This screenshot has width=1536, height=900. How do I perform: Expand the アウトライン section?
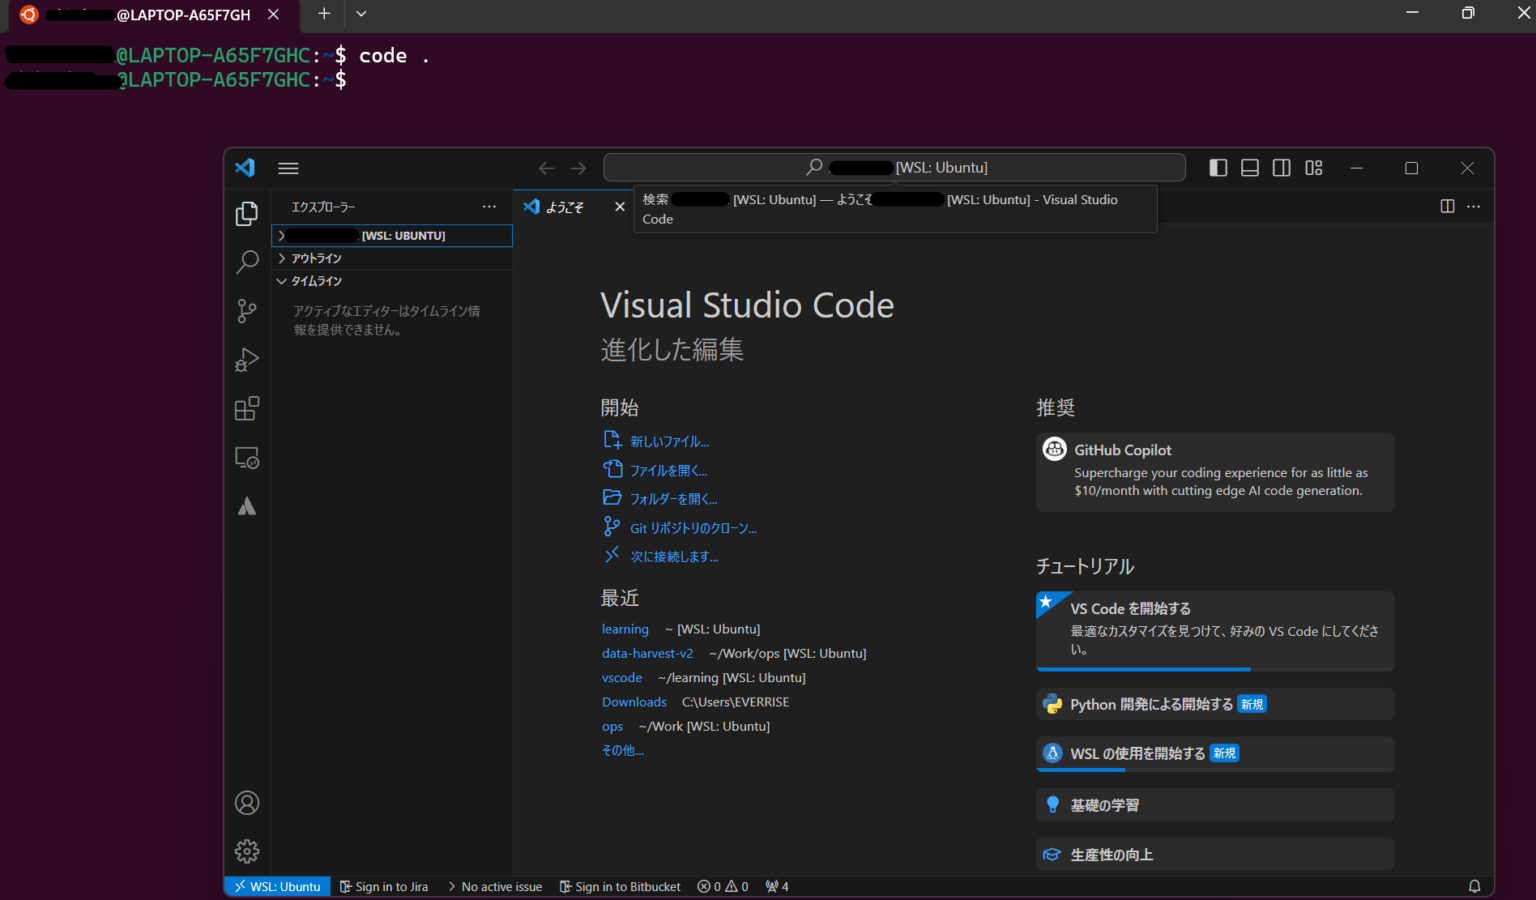(392, 258)
